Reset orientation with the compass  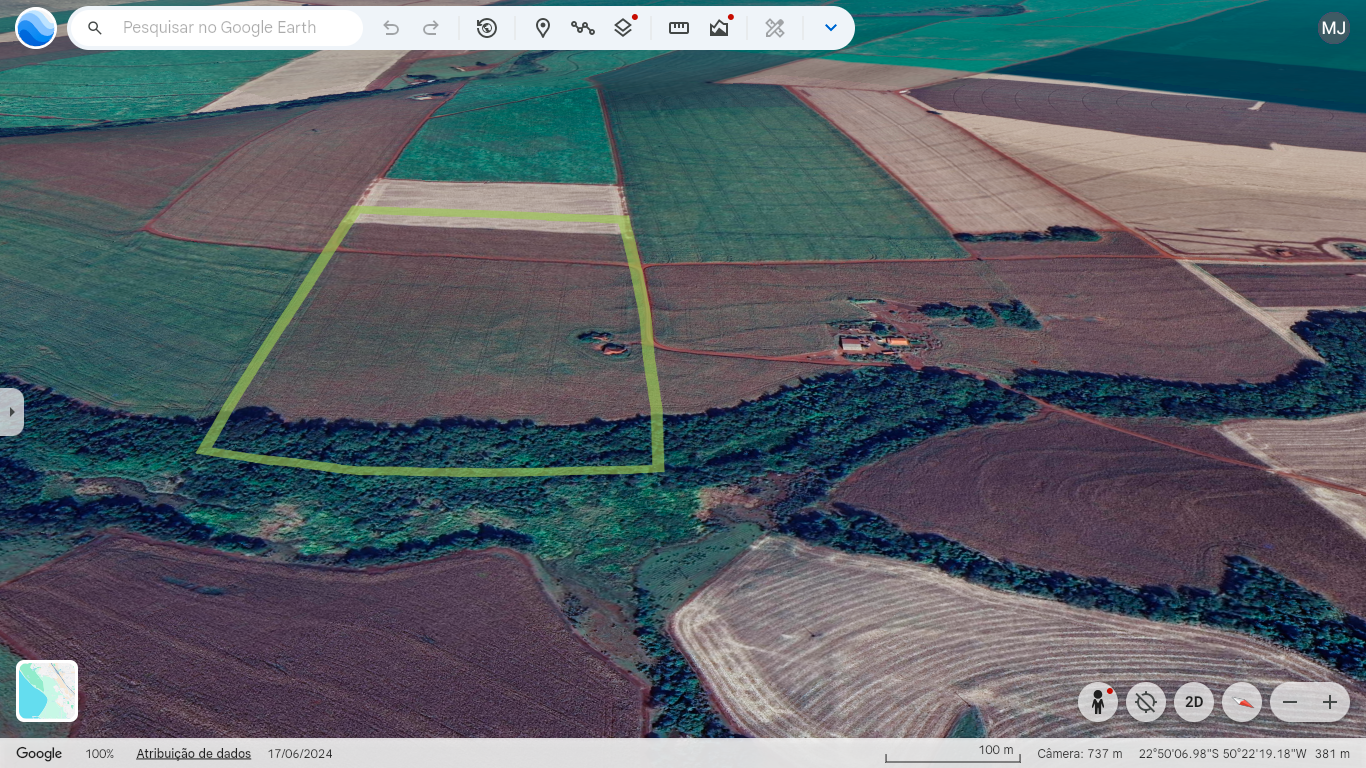click(x=1242, y=702)
